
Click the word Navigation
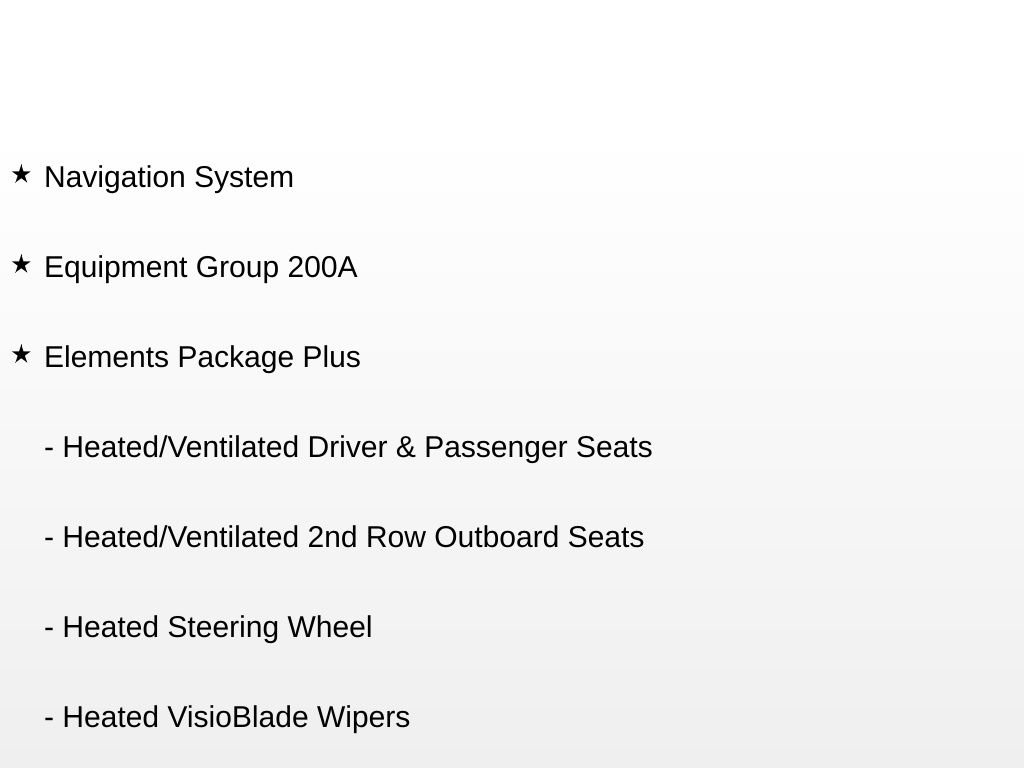click(x=115, y=178)
